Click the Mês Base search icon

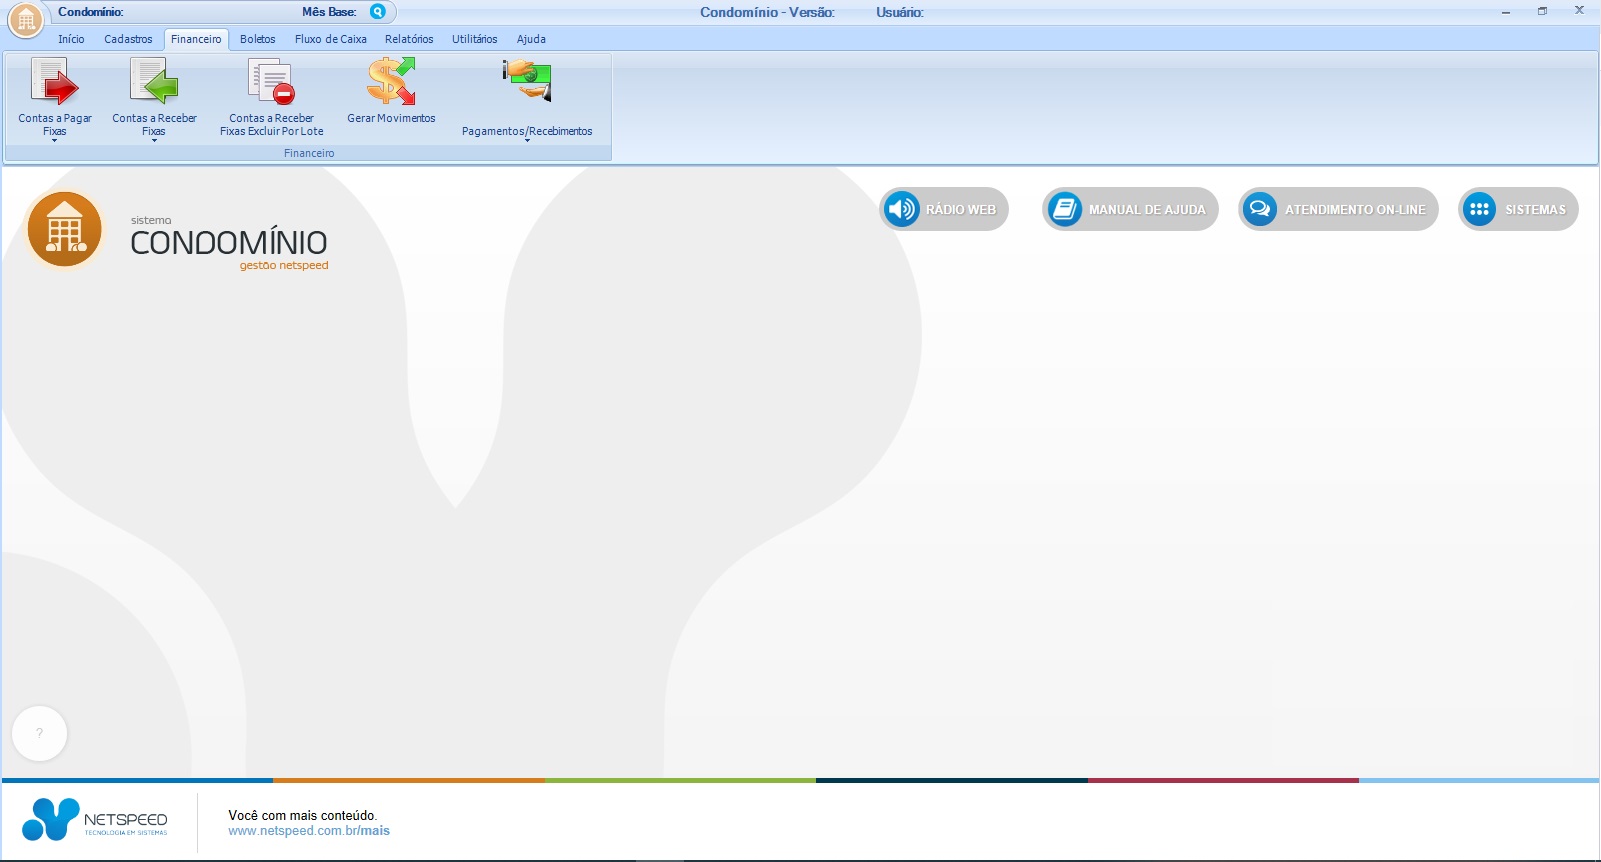(x=378, y=12)
